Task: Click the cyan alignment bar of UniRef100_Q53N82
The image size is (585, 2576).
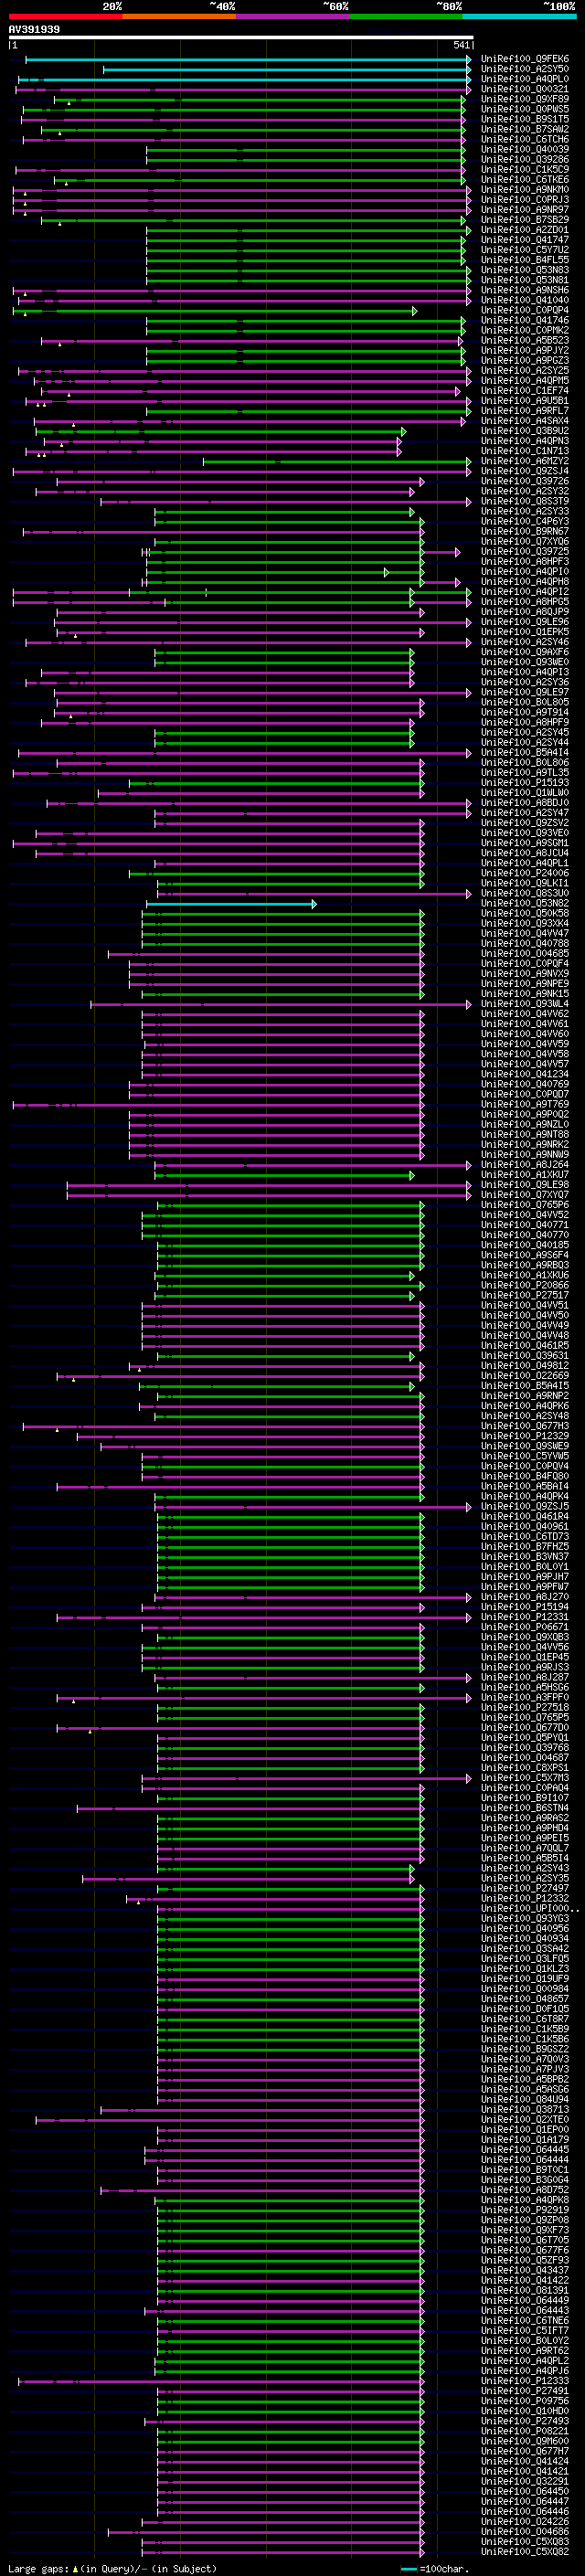Action: click(231, 904)
